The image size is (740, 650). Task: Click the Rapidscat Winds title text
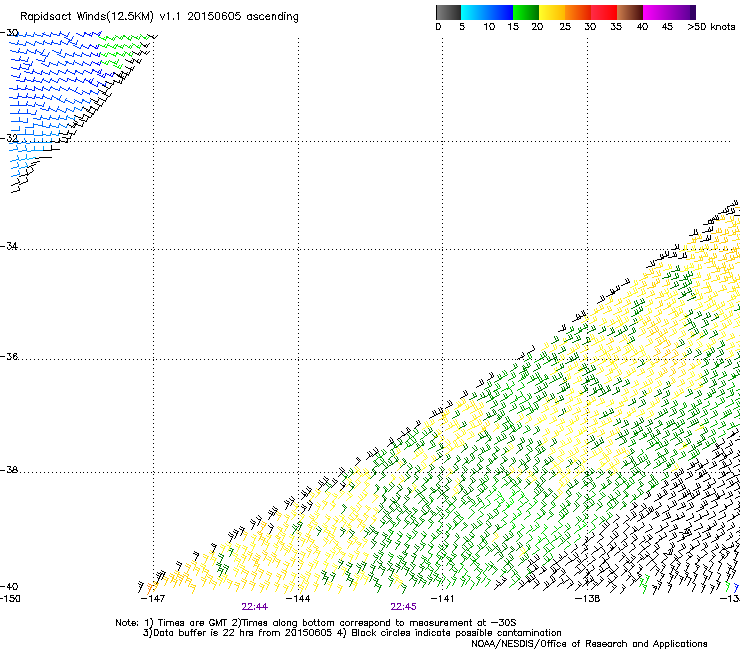click(x=159, y=17)
